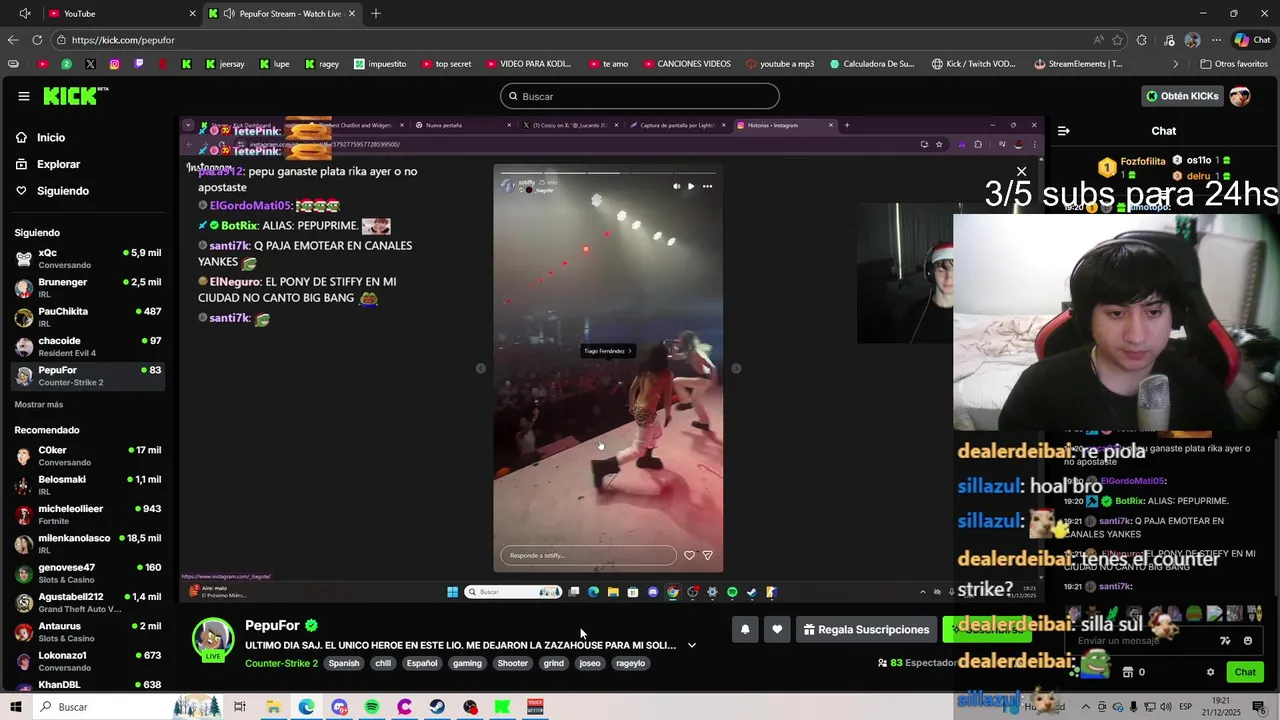Open the emoji picker in chat input
The image size is (1280, 720).
[1247, 641]
